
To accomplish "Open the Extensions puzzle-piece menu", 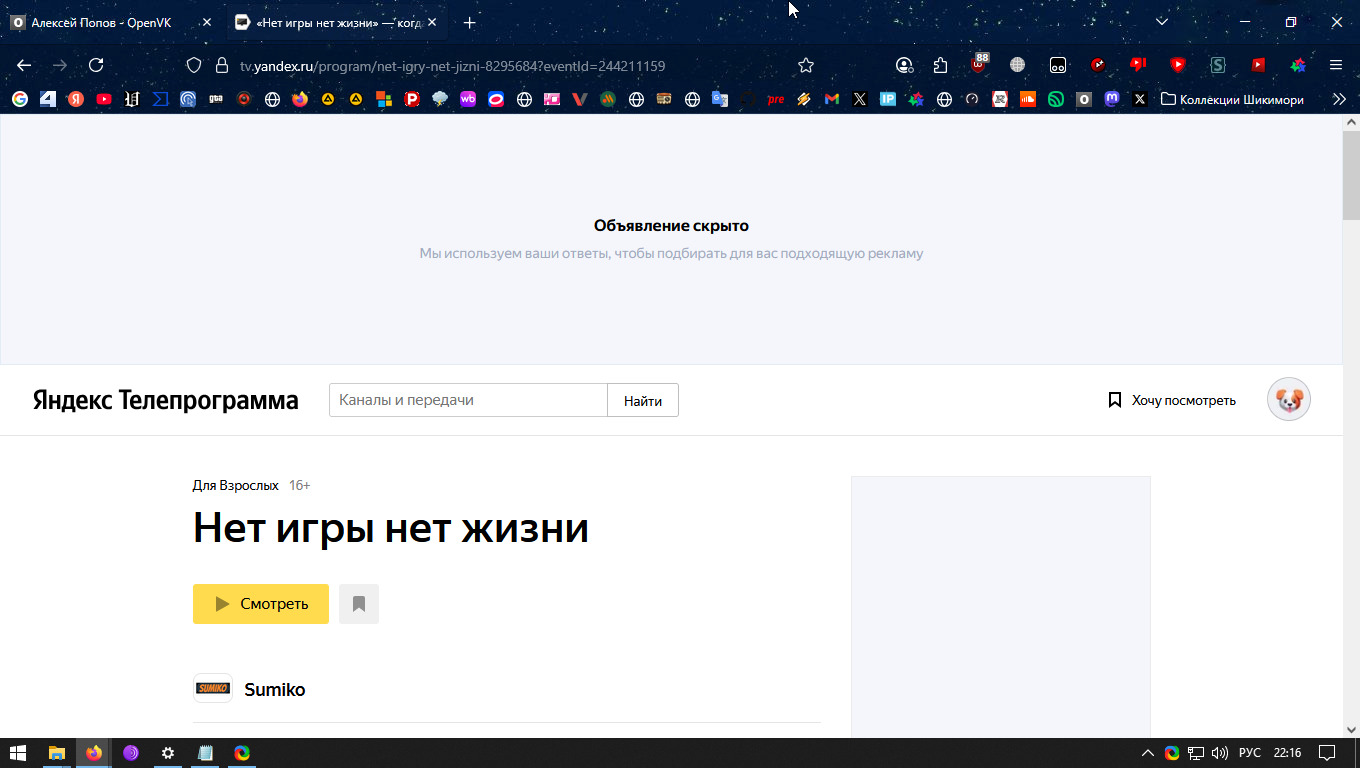I will 940,65.
